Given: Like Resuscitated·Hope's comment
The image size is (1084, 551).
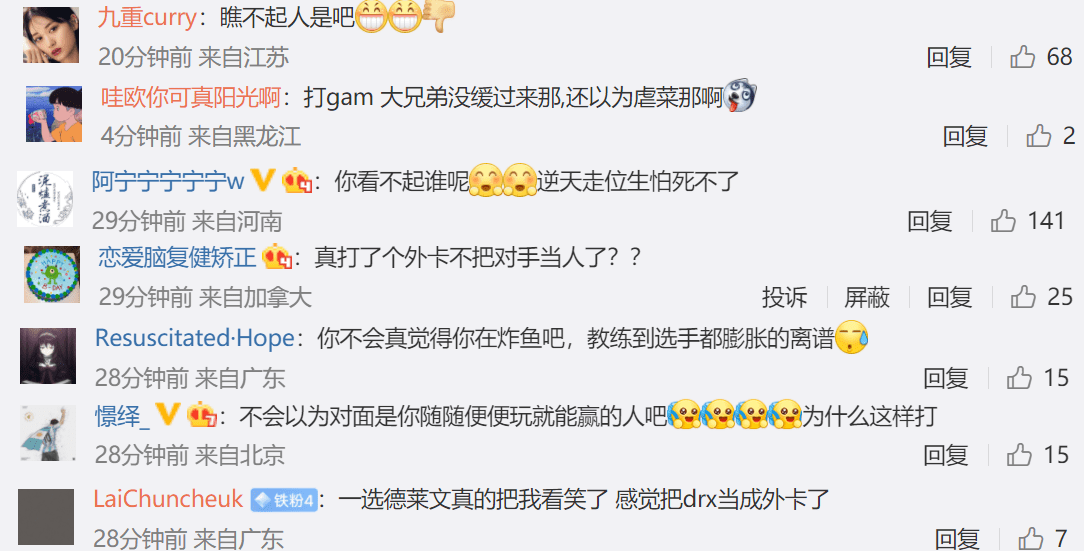Looking at the screenshot, I should pyautogui.click(x=1019, y=378).
